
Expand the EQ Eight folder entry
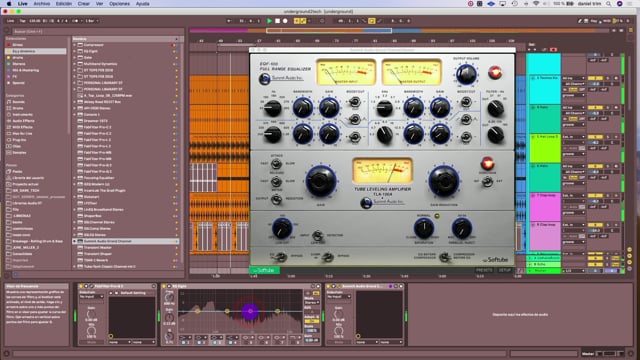tap(75, 51)
